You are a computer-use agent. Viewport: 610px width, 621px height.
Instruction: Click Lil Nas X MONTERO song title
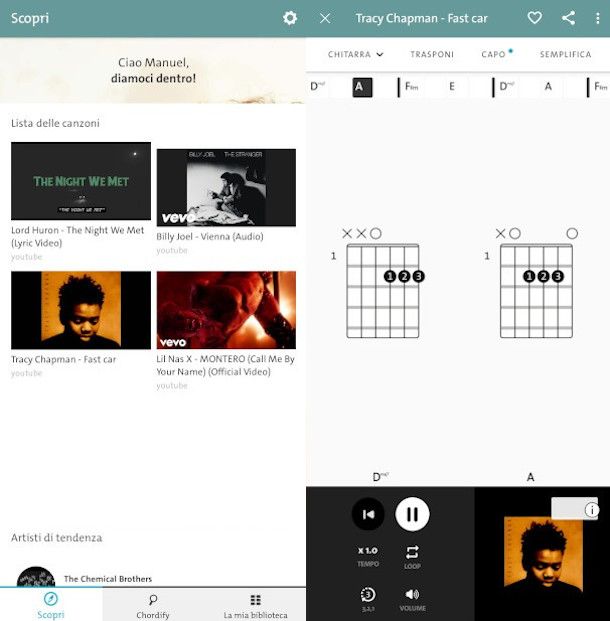point(225,365)
